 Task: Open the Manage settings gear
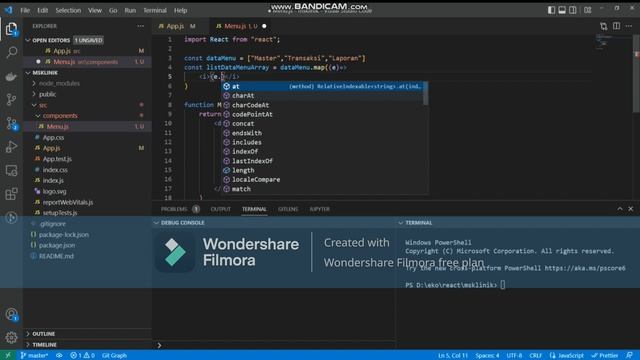click(11, 337)
